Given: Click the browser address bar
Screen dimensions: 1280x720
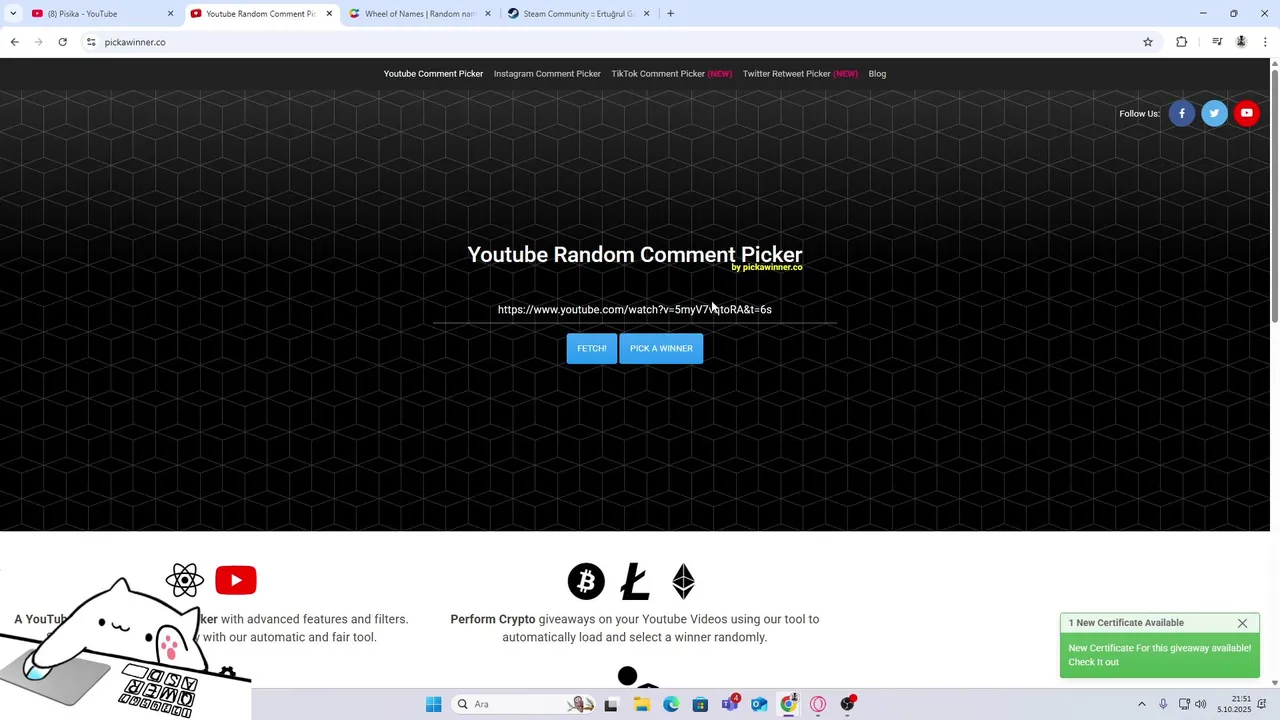Looking at the screenshot, I should point(610,42).
